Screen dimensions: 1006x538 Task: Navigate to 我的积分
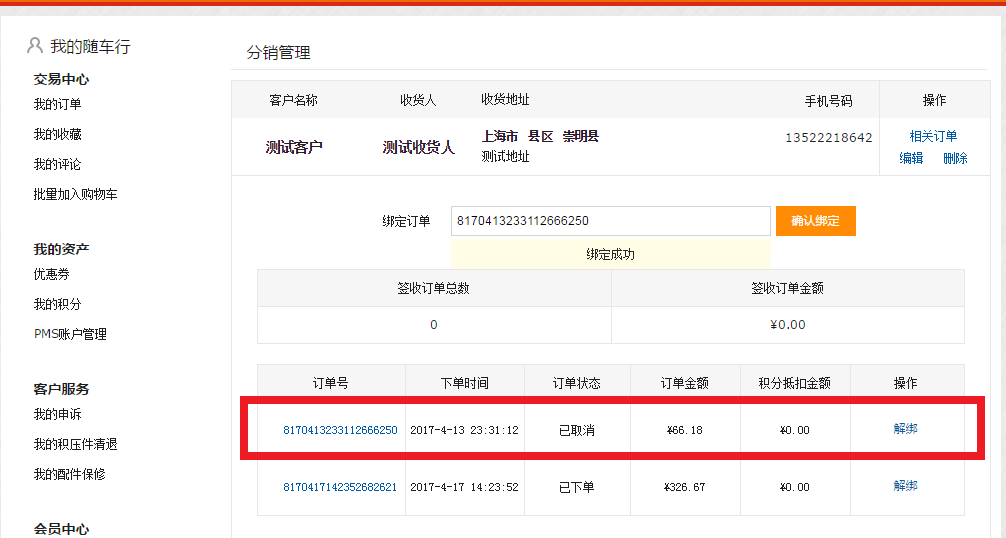coord(57,304)
